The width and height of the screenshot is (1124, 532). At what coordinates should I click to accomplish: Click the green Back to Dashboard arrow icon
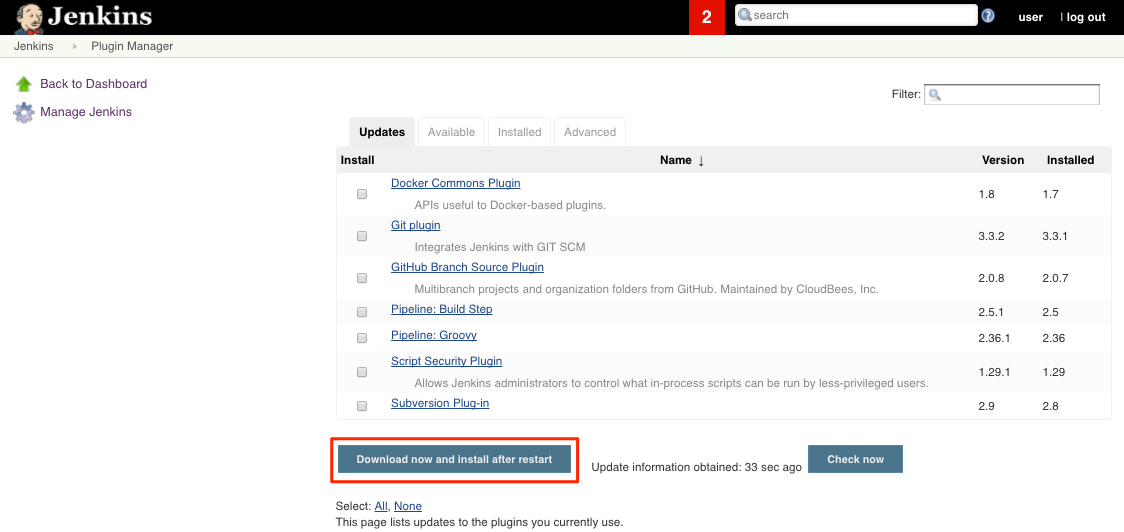tap(24, 84)
